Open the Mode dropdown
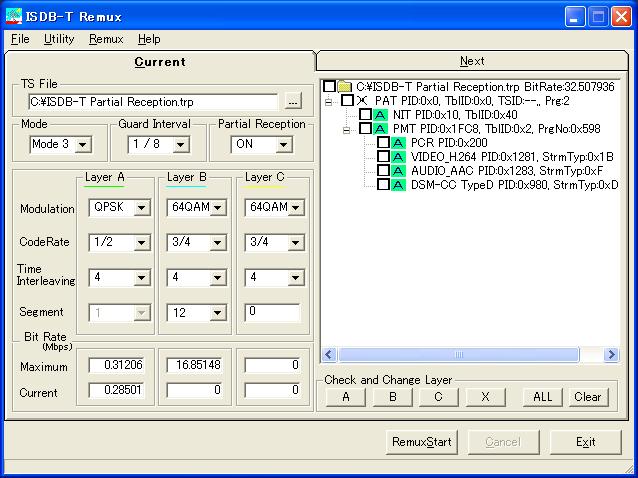Screen dimensions: 638x478 (83, 144)
